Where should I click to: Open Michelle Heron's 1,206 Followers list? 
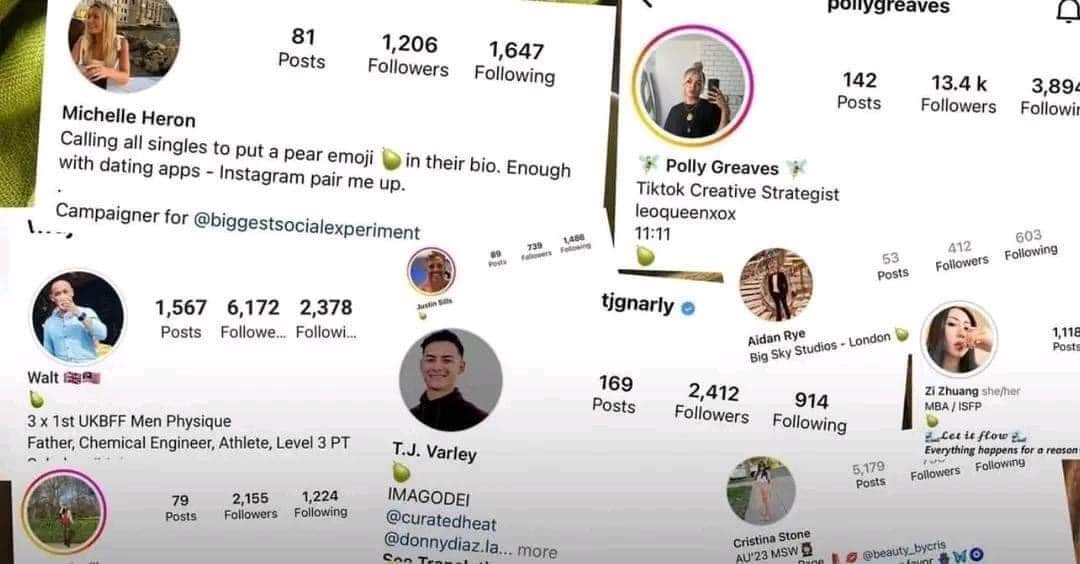[x=408, y=56]
